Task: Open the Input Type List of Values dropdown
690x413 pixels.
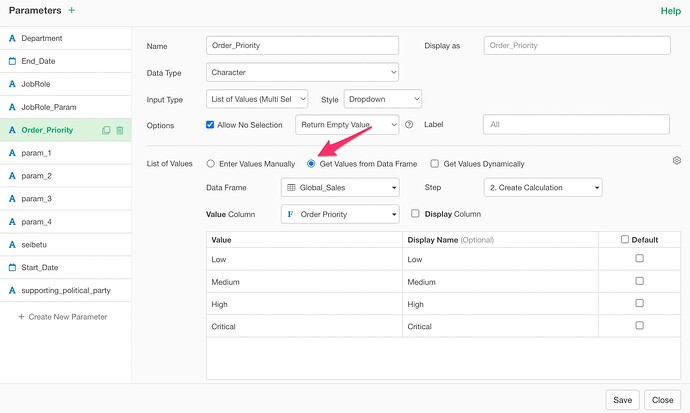Action: click(x=257, y=99)
